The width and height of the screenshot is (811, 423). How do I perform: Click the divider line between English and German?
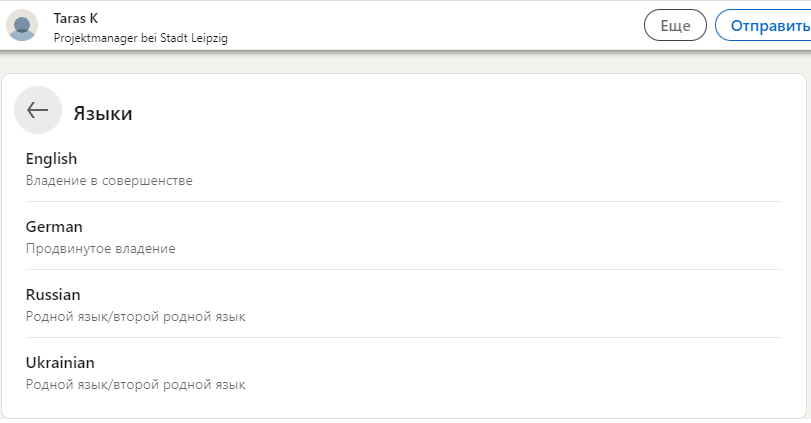pos(403,202)
